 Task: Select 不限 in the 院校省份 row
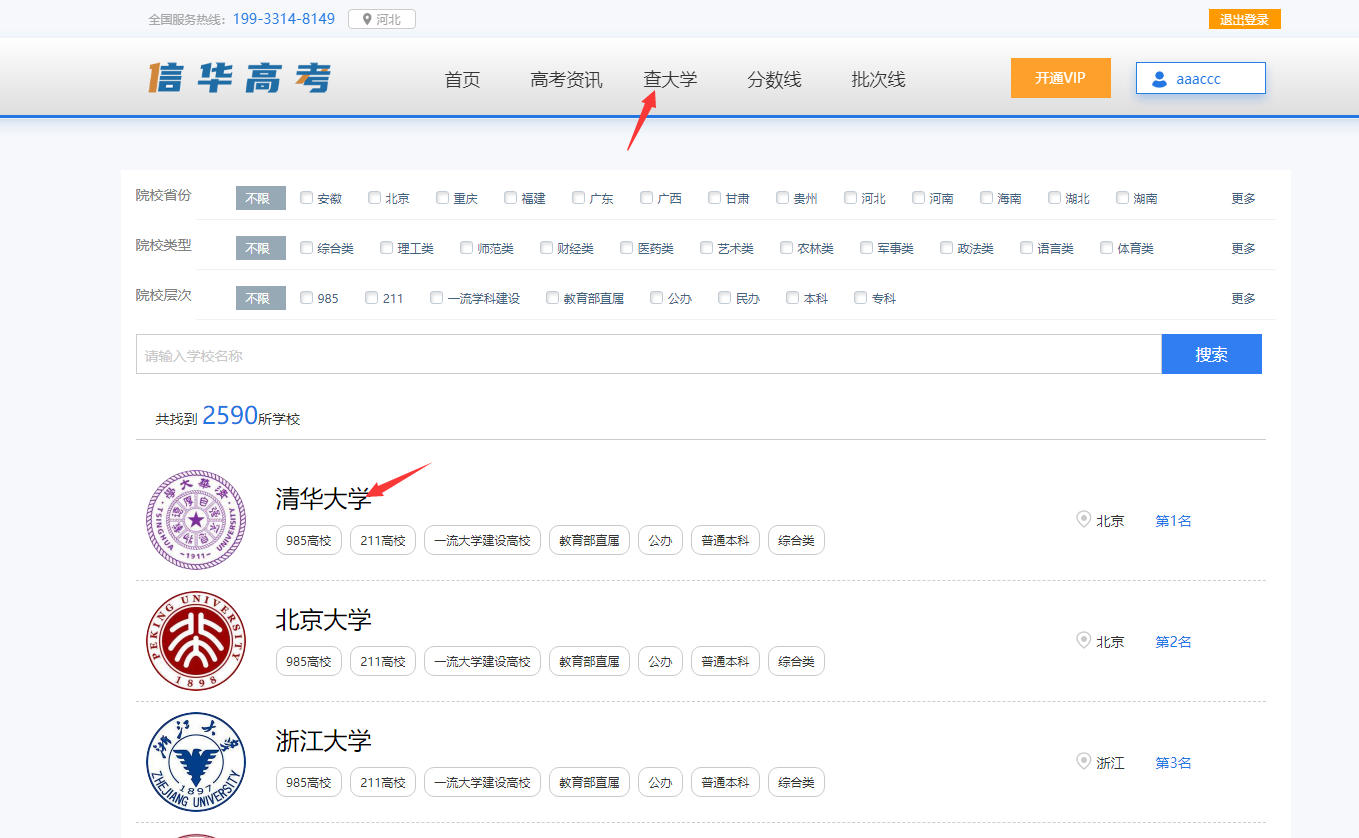coord(261,198)
